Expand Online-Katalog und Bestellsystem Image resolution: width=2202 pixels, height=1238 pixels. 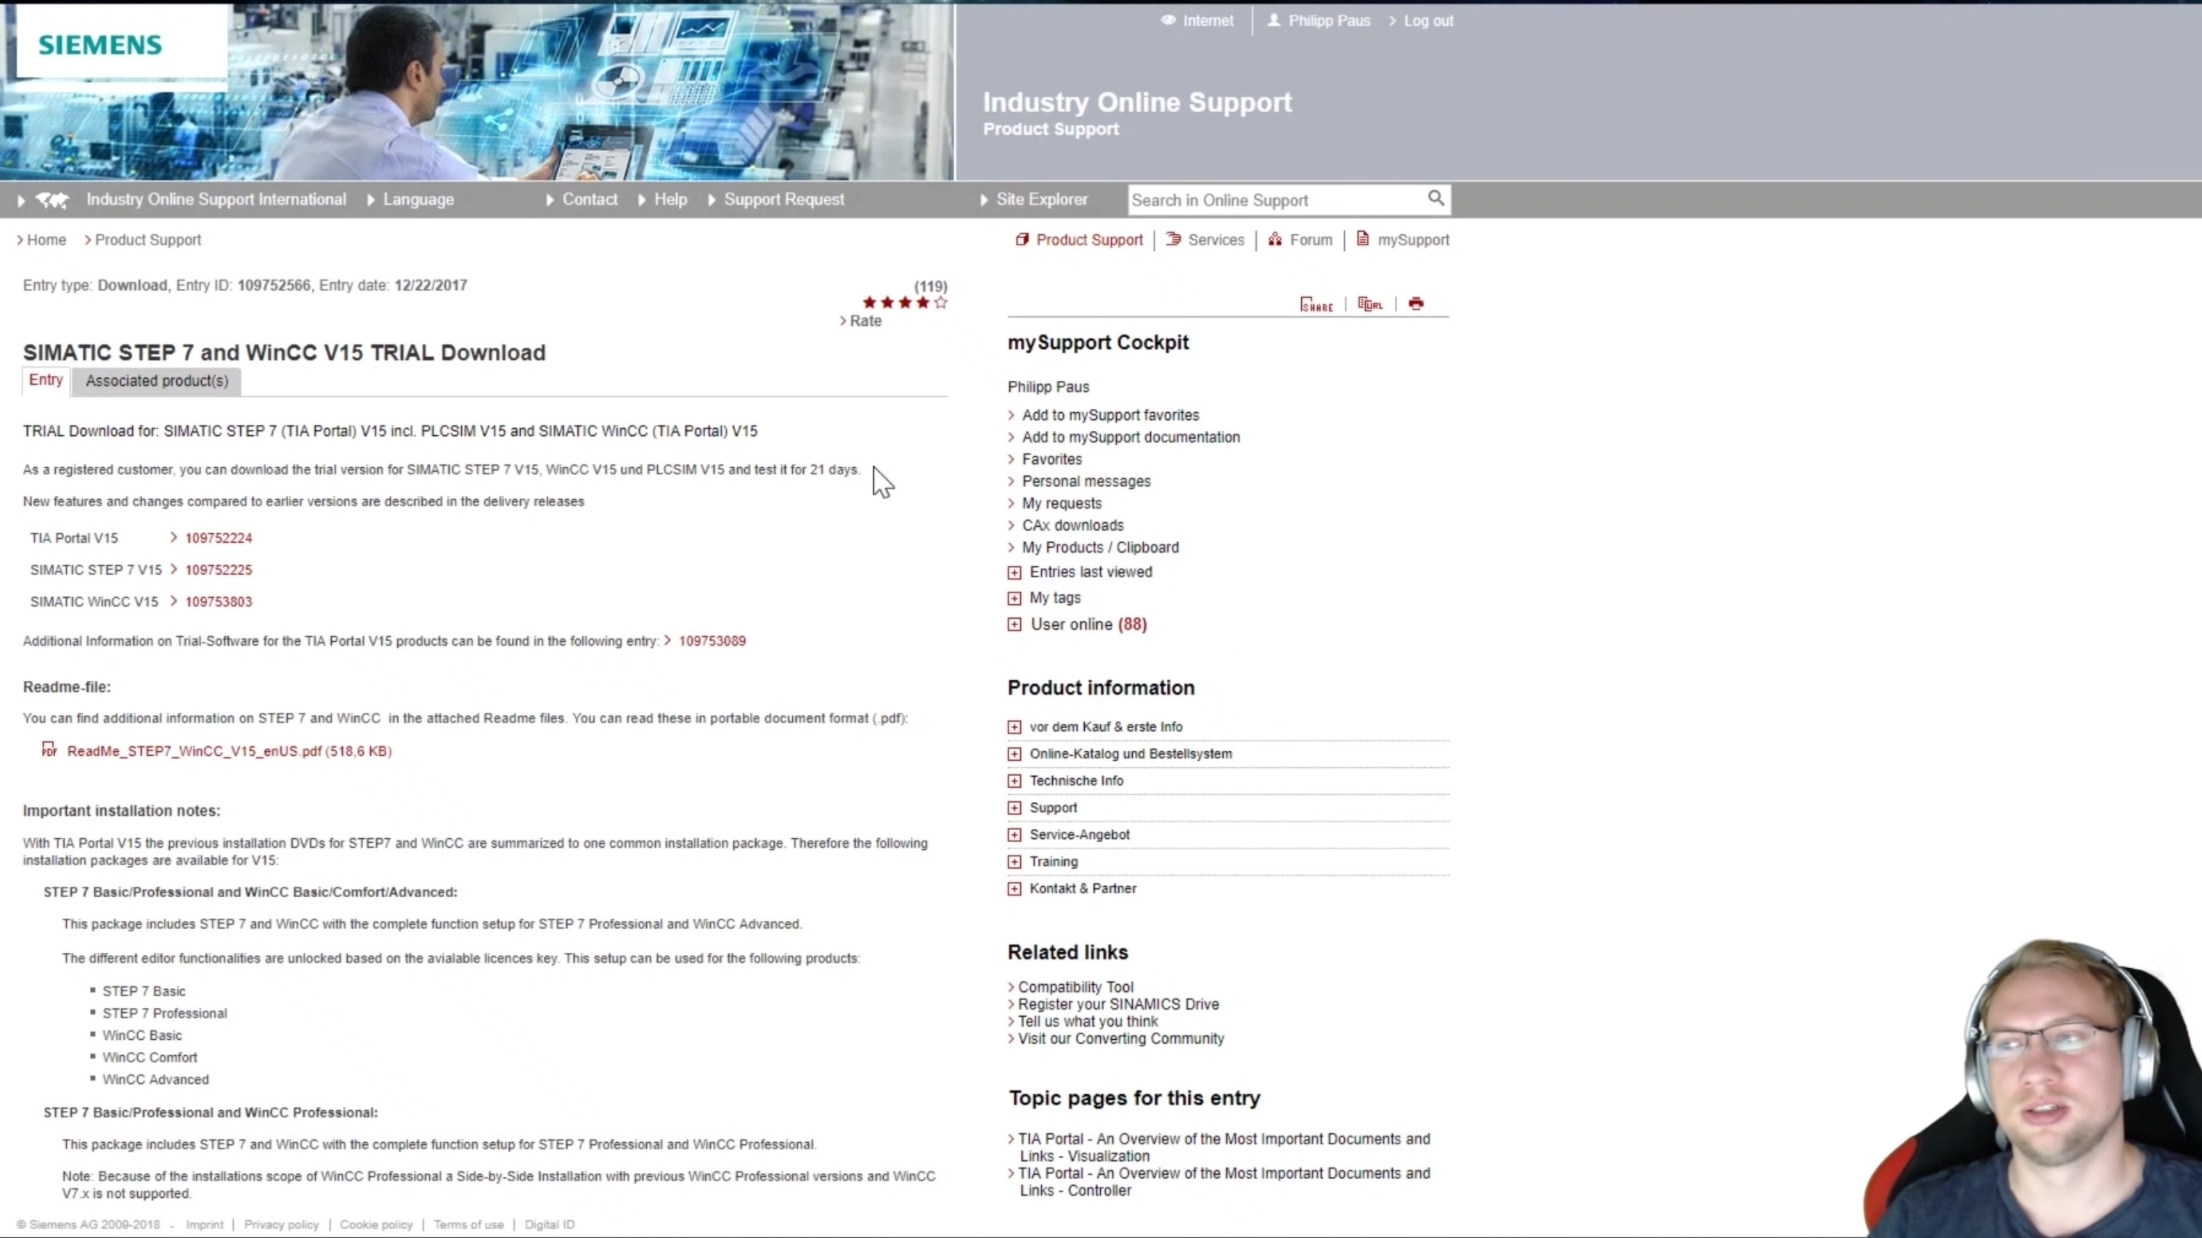1014,754
